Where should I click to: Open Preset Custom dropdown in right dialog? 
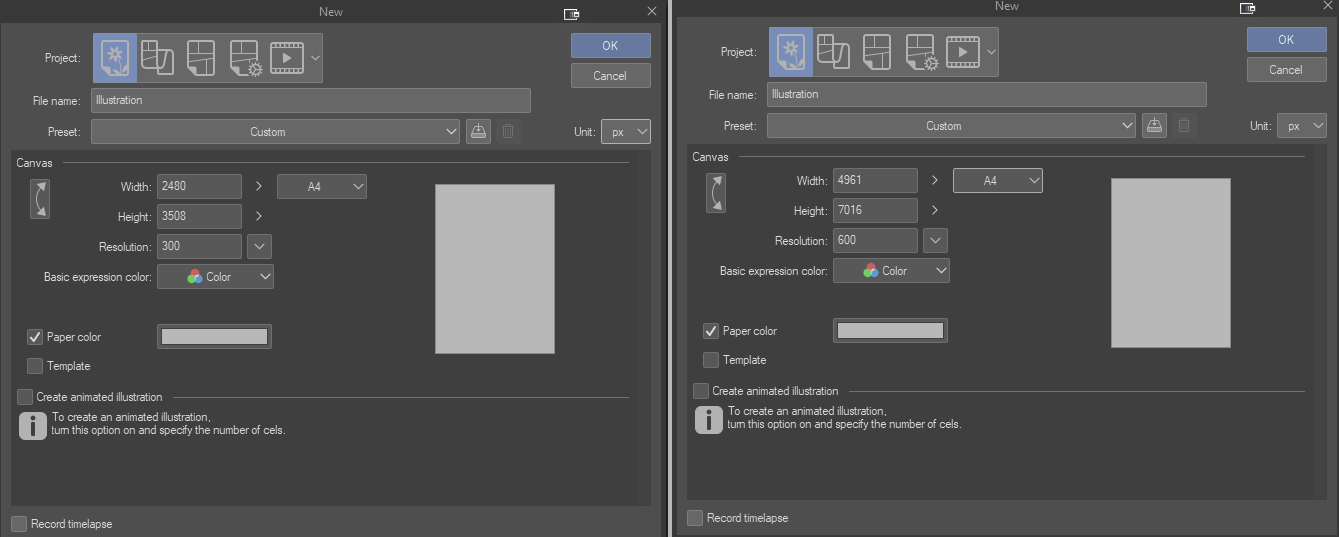click(951, 126)
